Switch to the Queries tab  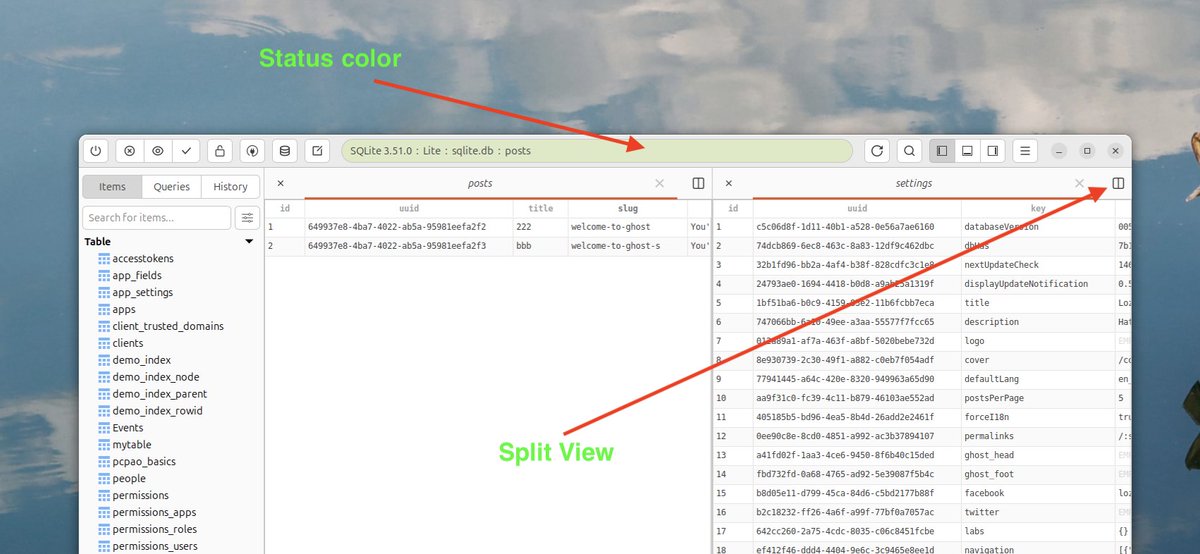point(172,186)
